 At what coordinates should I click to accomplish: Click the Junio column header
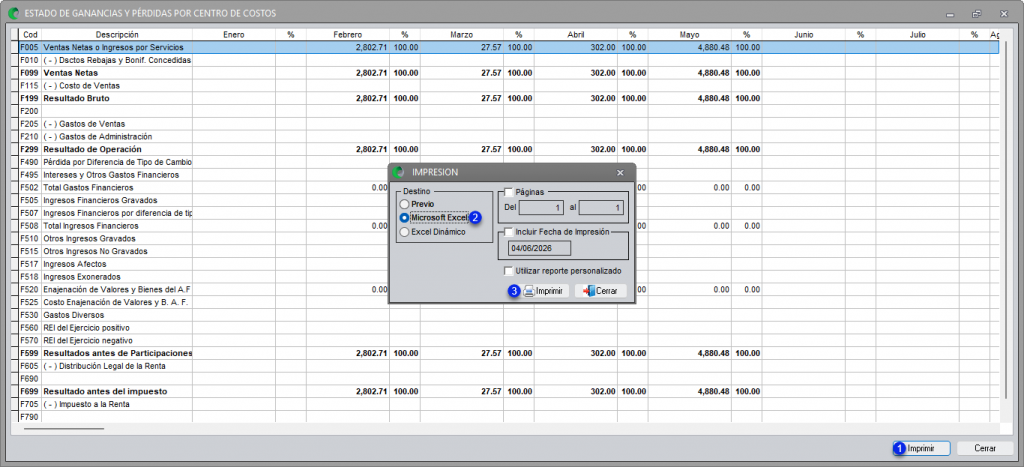tap(804, 35)
